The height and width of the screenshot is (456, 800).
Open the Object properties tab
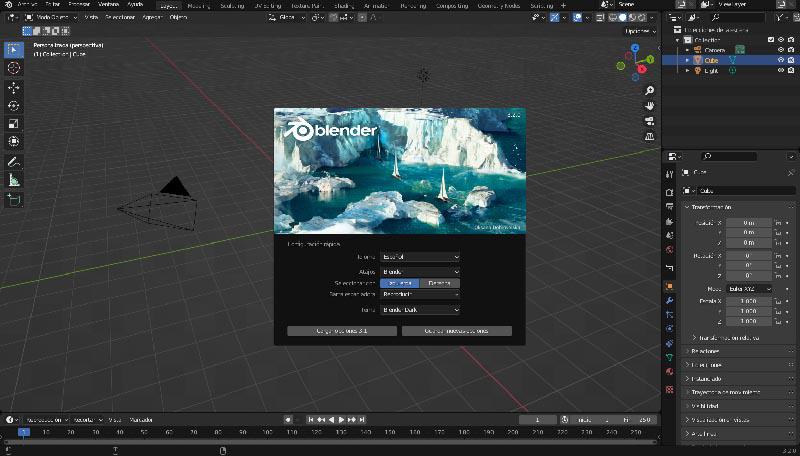click(669, 287)
